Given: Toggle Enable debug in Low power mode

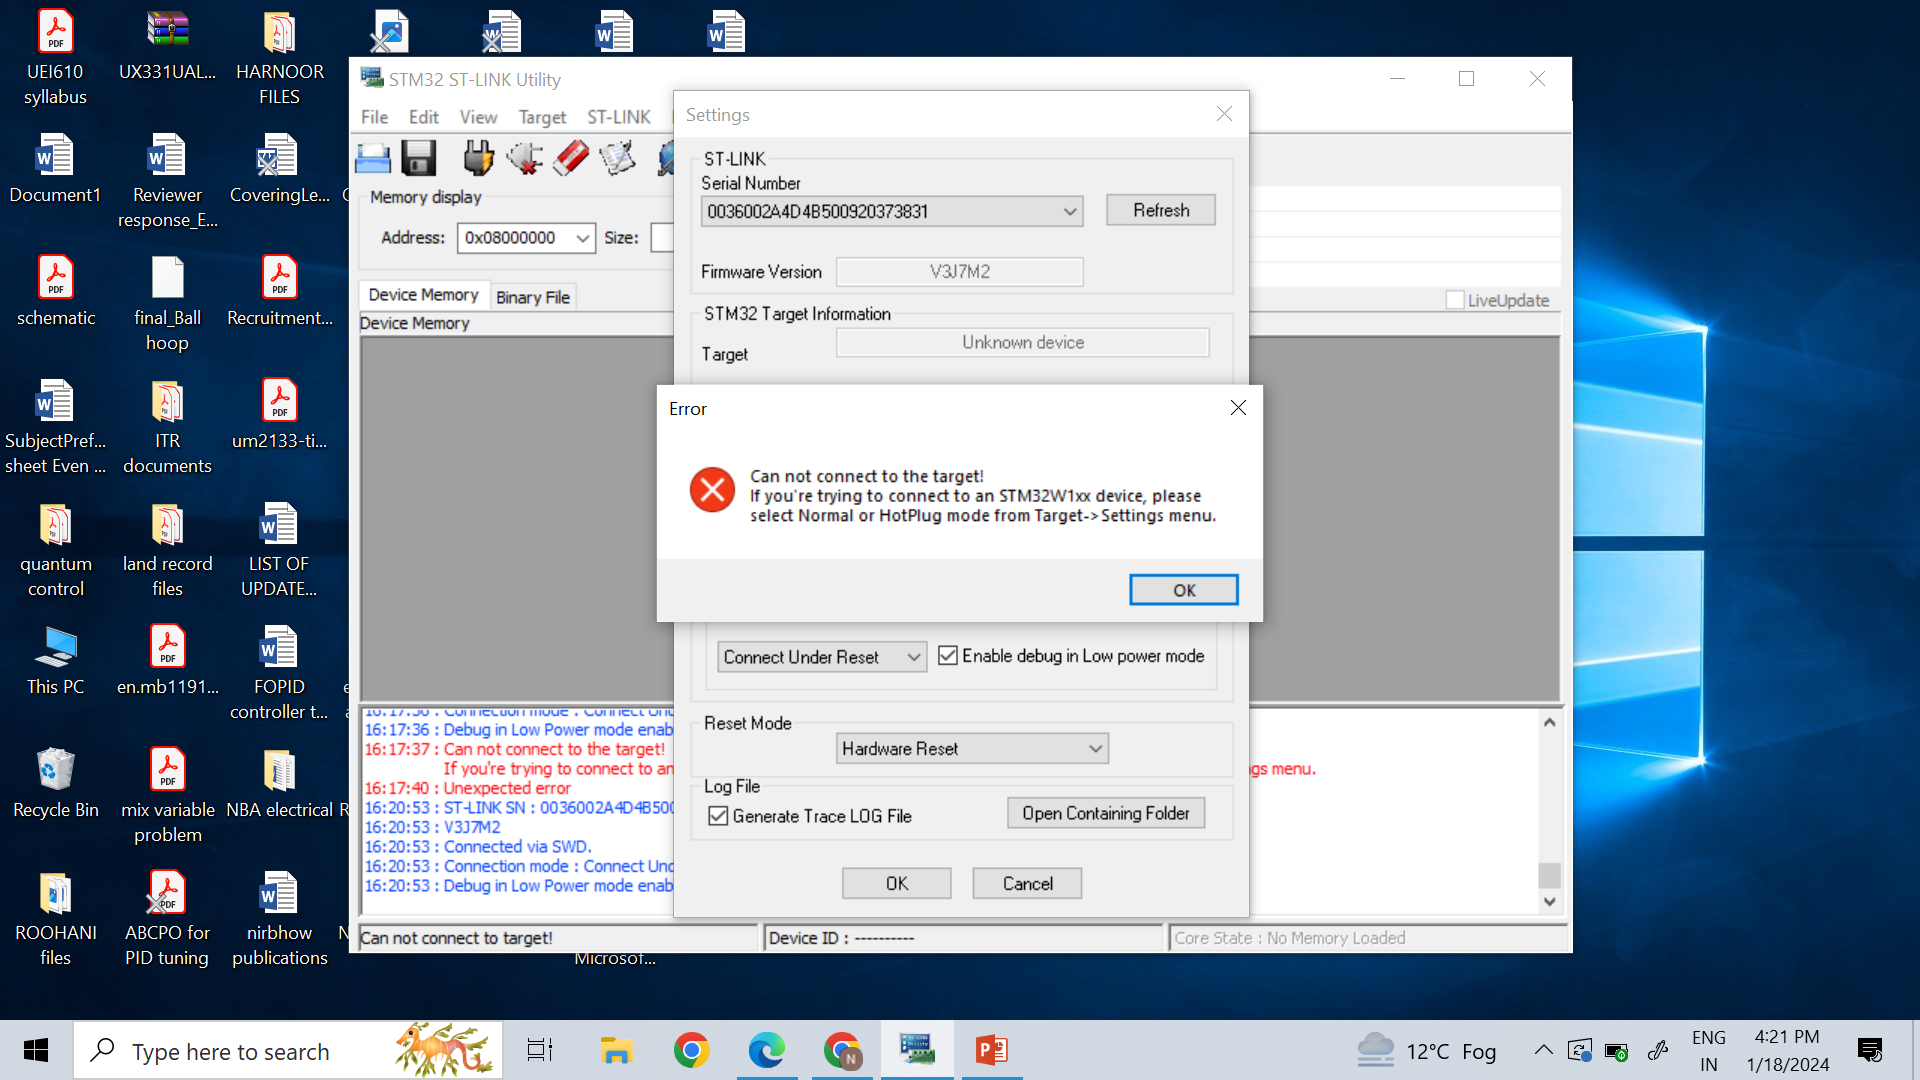Looking at the screenshot, I should tap(948, 656).
